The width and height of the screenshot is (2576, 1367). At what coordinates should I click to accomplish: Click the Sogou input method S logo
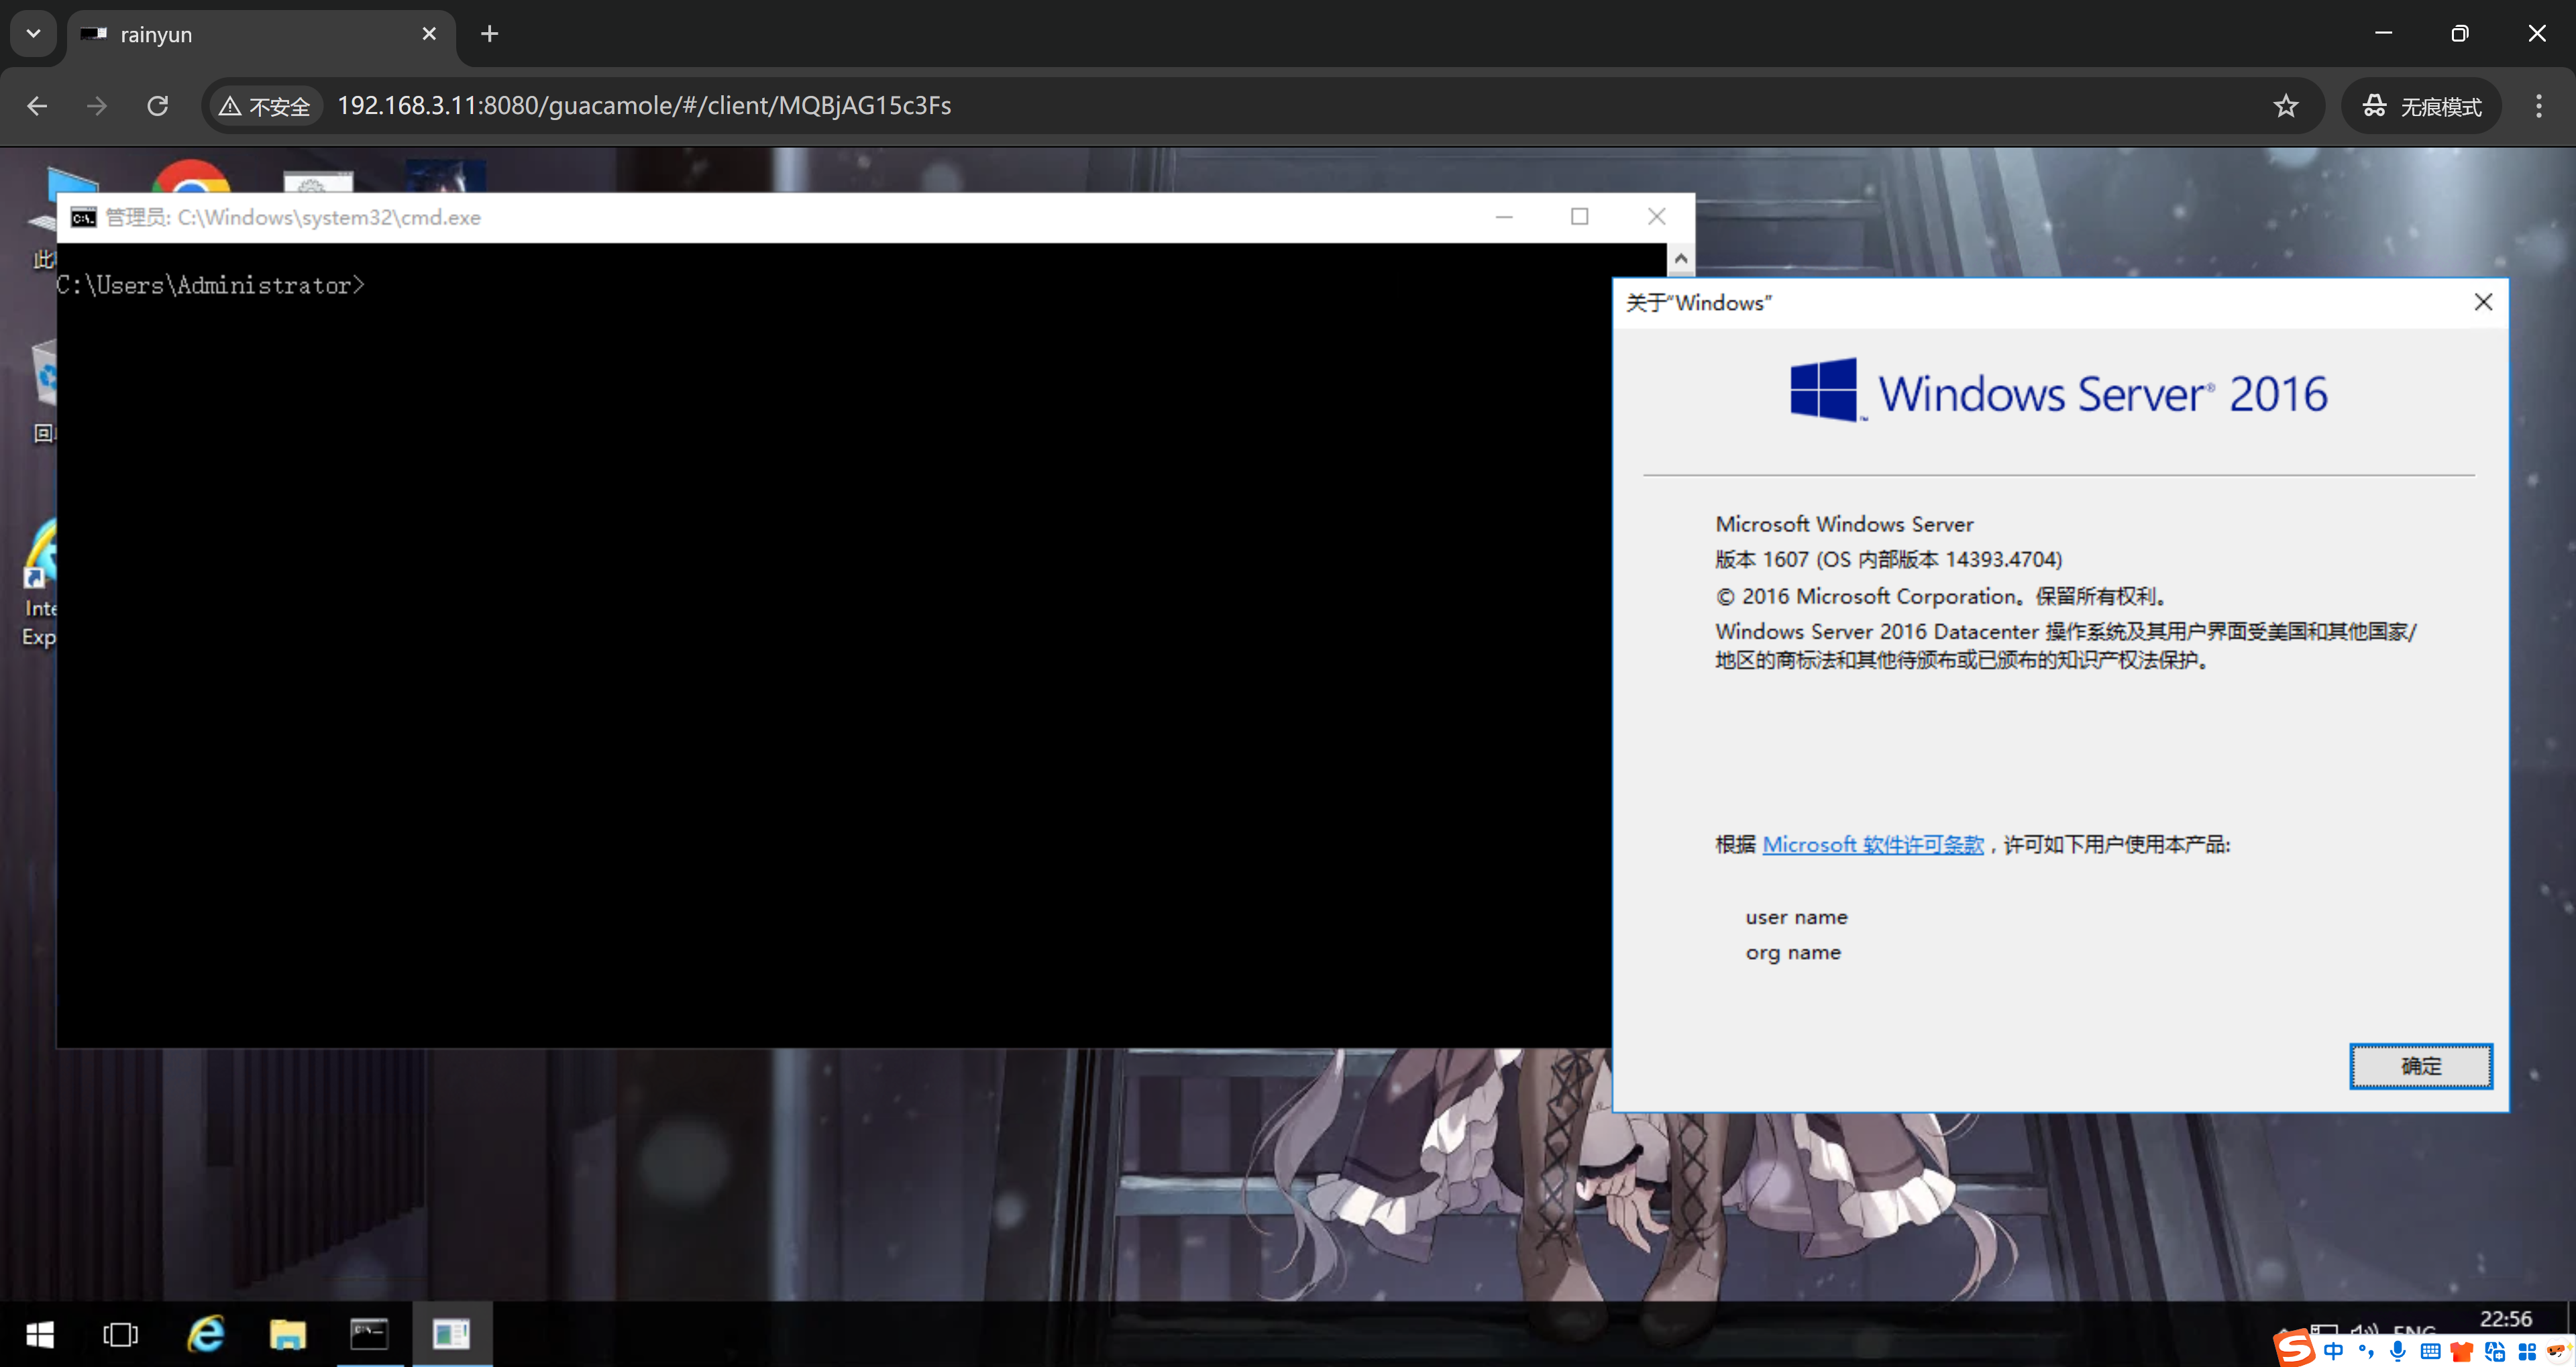(2295, 1348)
